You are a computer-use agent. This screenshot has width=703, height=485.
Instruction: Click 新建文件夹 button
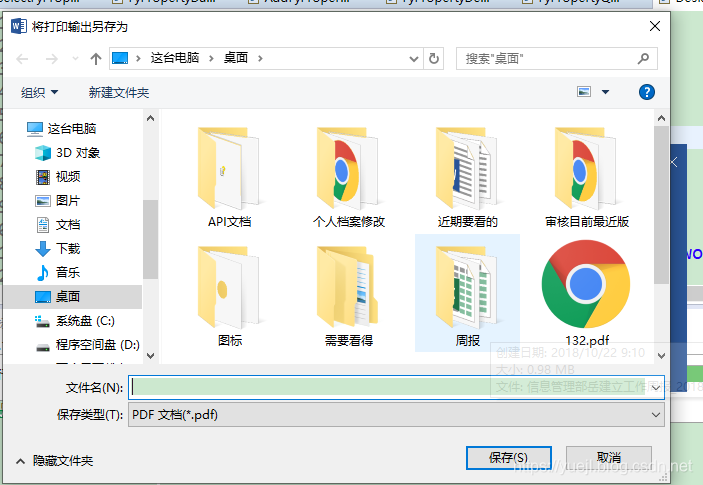point(119,92)
